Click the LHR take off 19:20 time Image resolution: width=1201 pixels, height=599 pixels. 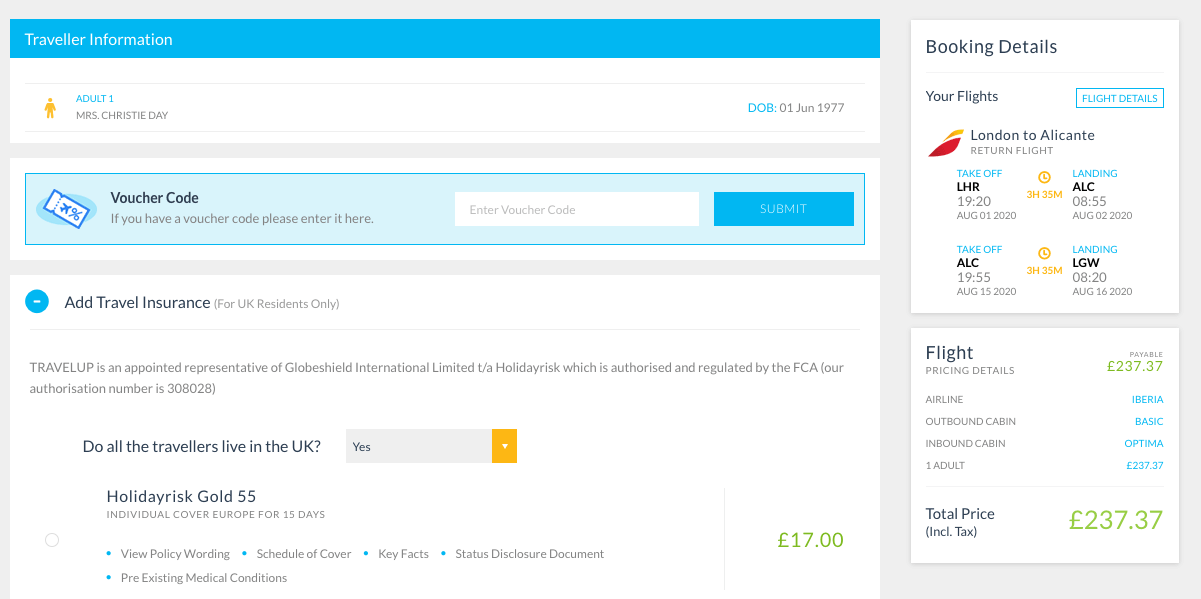coord(974,201)
